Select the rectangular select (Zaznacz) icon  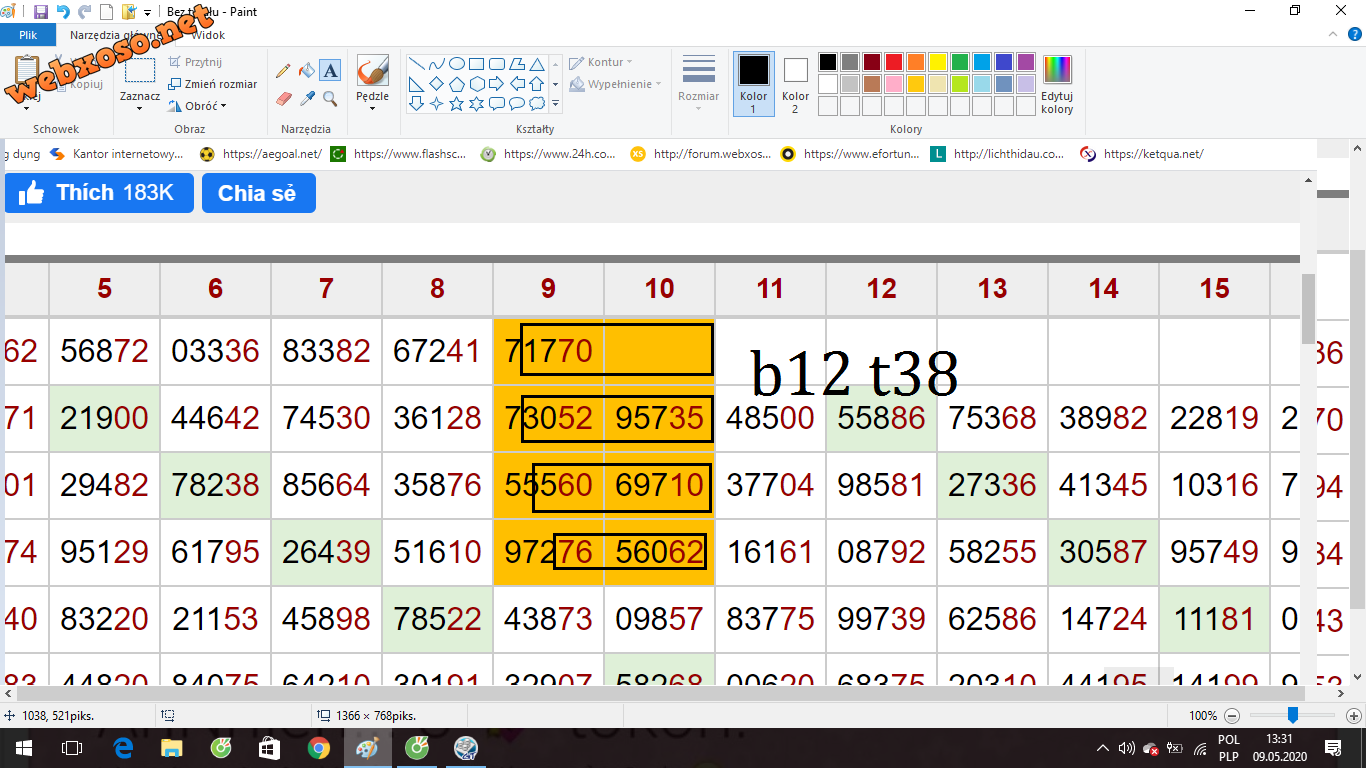pyautogui.click(x=140, y=70)
